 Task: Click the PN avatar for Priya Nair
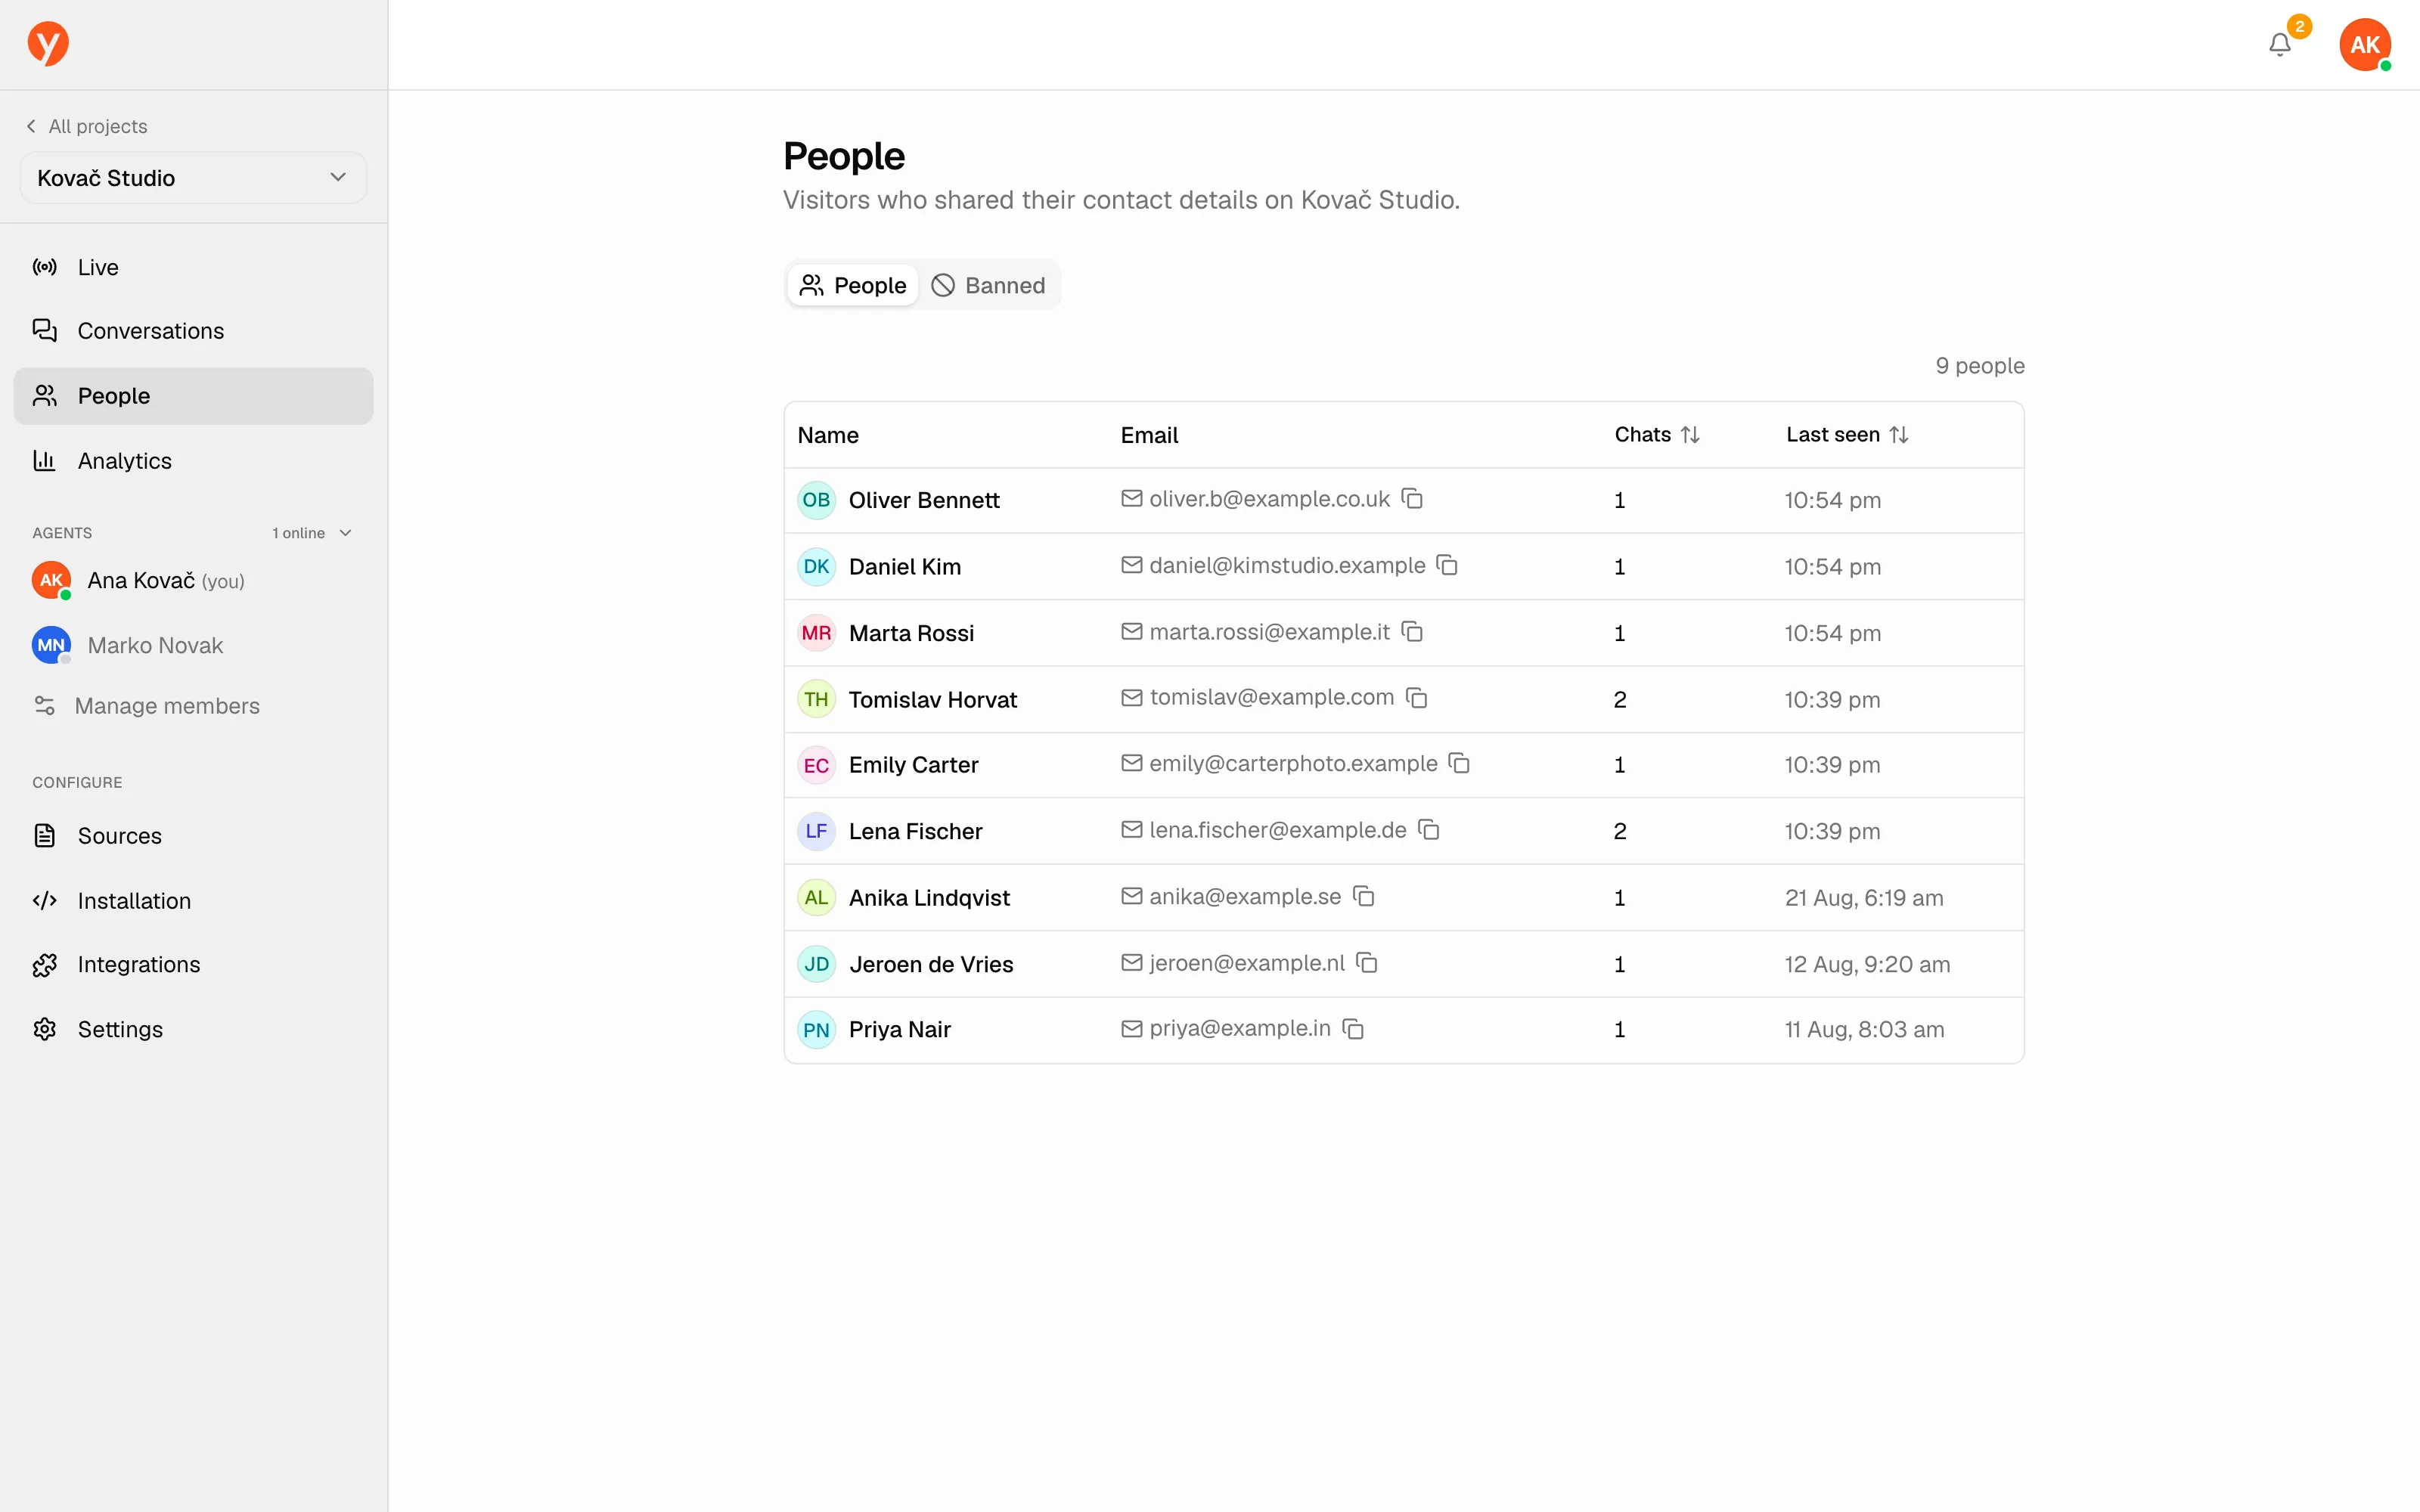tap(816, 1030)
